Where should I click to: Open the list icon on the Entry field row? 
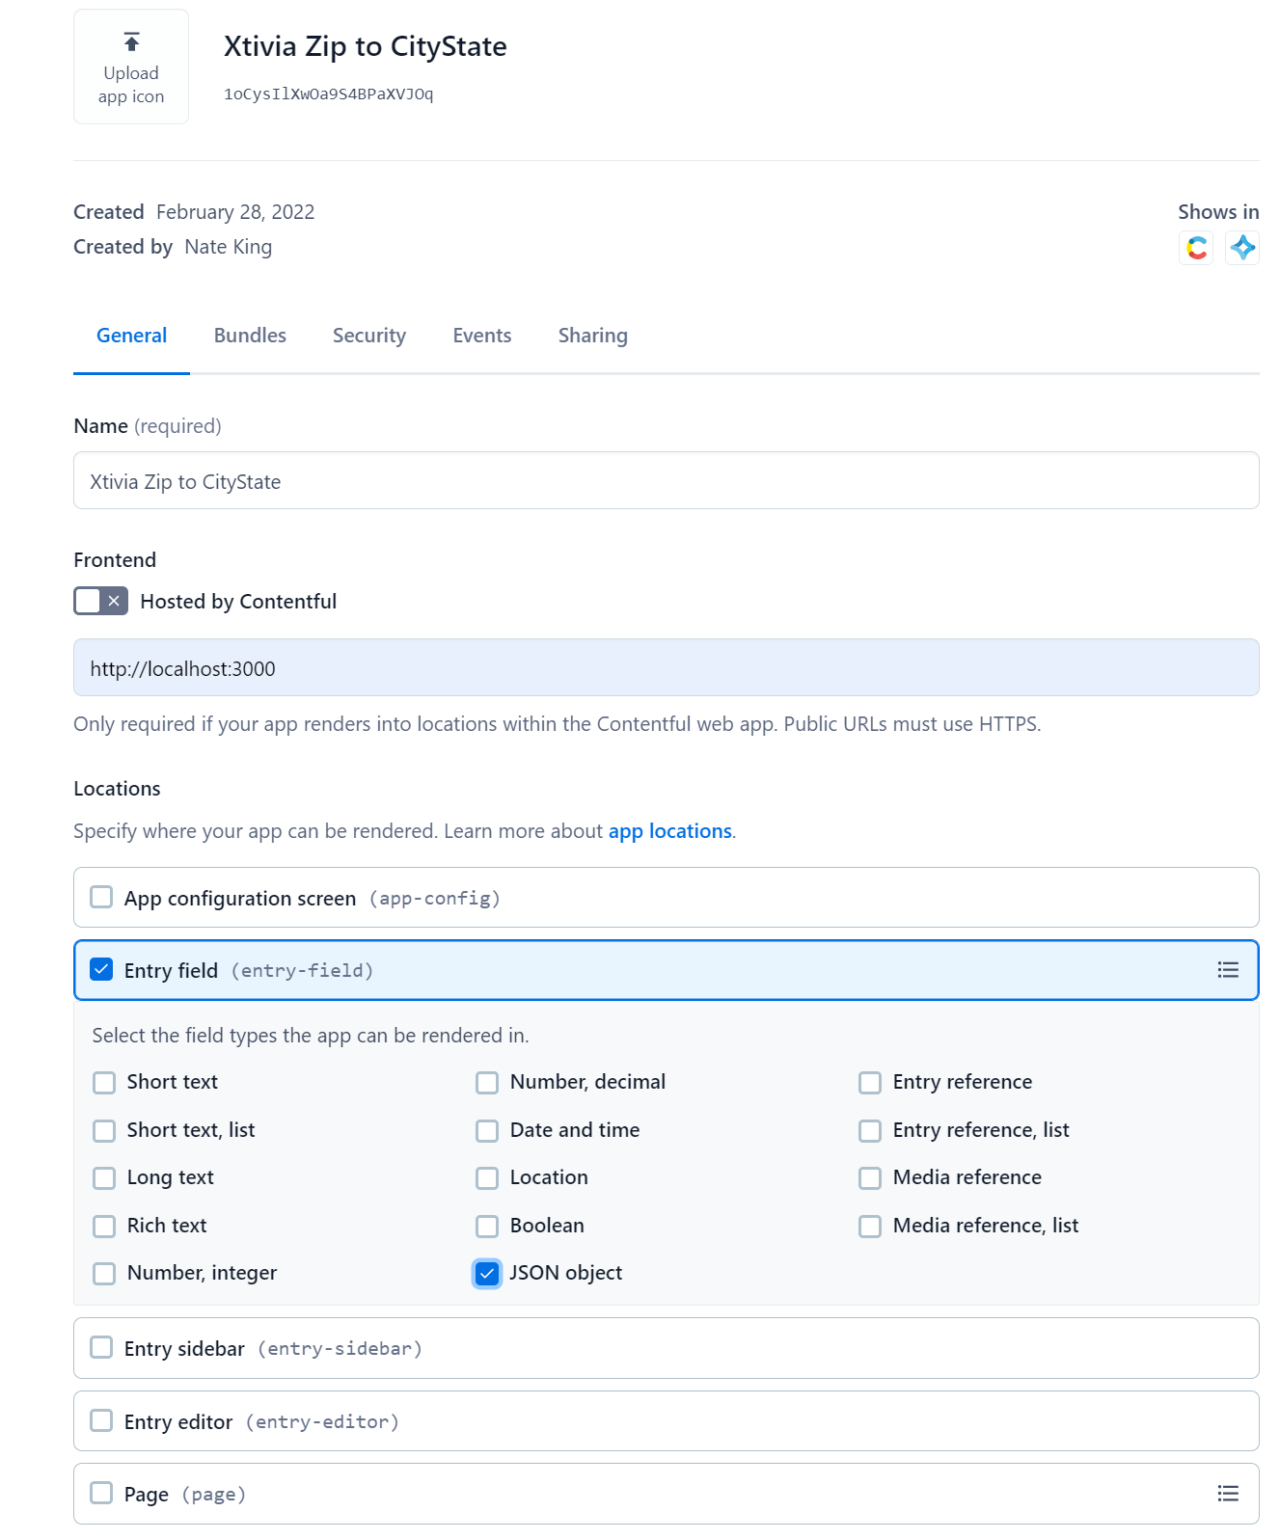coord(1227,970)
